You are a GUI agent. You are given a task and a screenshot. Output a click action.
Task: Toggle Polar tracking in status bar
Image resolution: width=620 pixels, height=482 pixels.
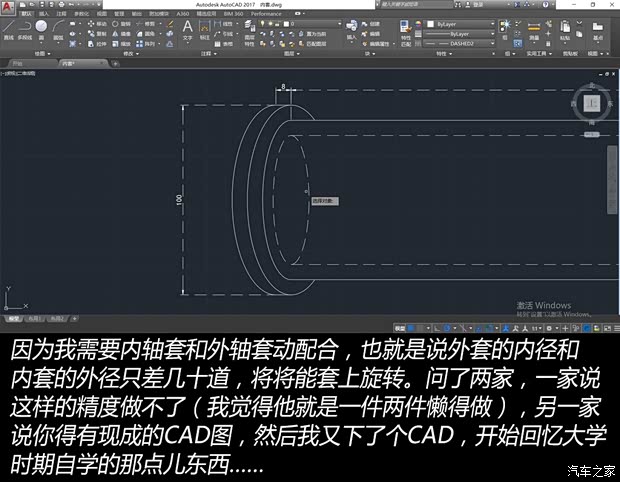tap(447, 328)
